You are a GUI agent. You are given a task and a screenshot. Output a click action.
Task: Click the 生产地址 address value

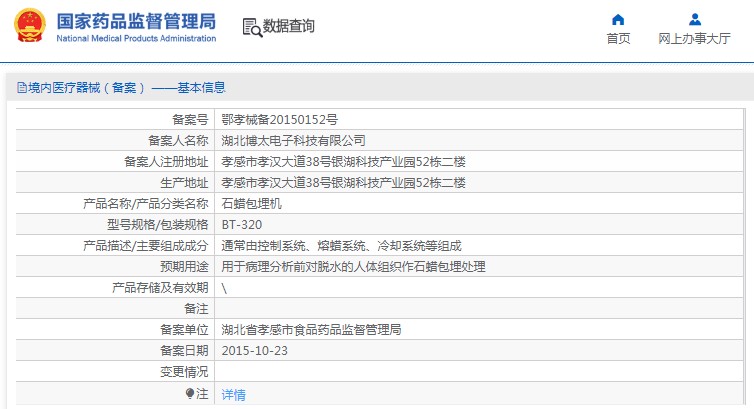[343, 183]
